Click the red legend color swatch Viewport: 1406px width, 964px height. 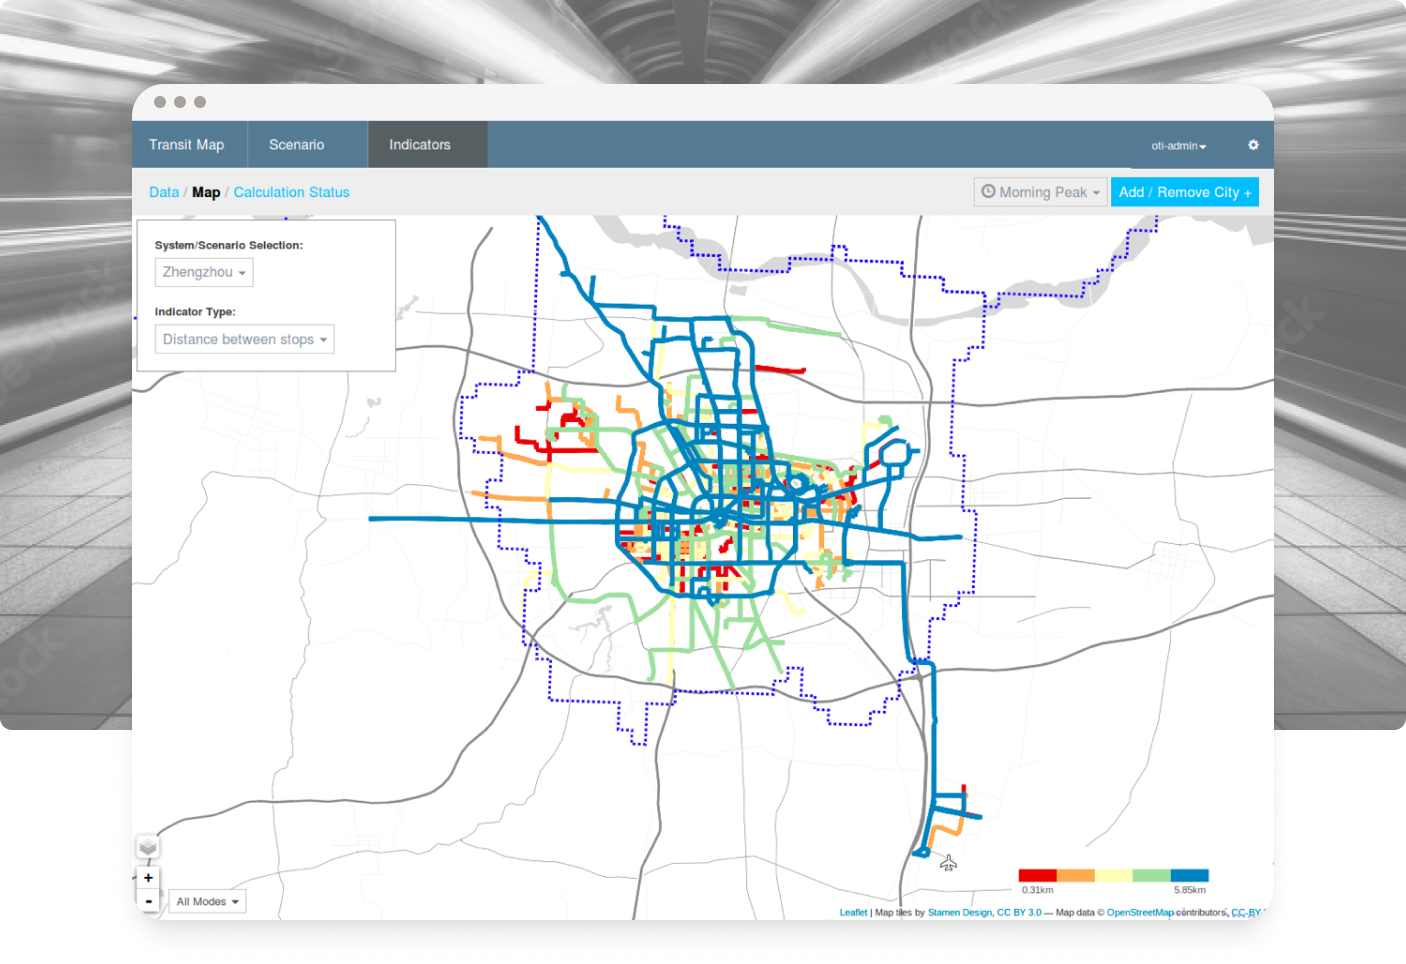click(x=1037, y=876)
